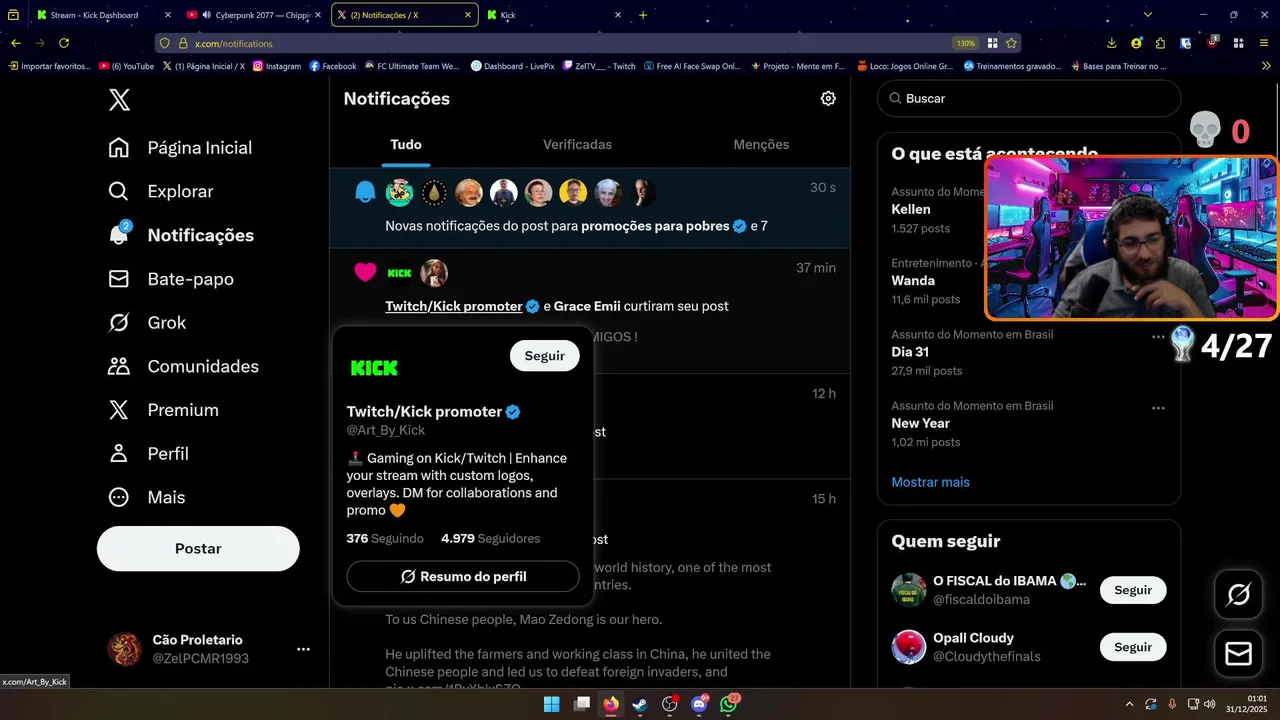Follow O FISCAL do IBAMA
Screen dimensions: 1280x720
[1133, 590]
